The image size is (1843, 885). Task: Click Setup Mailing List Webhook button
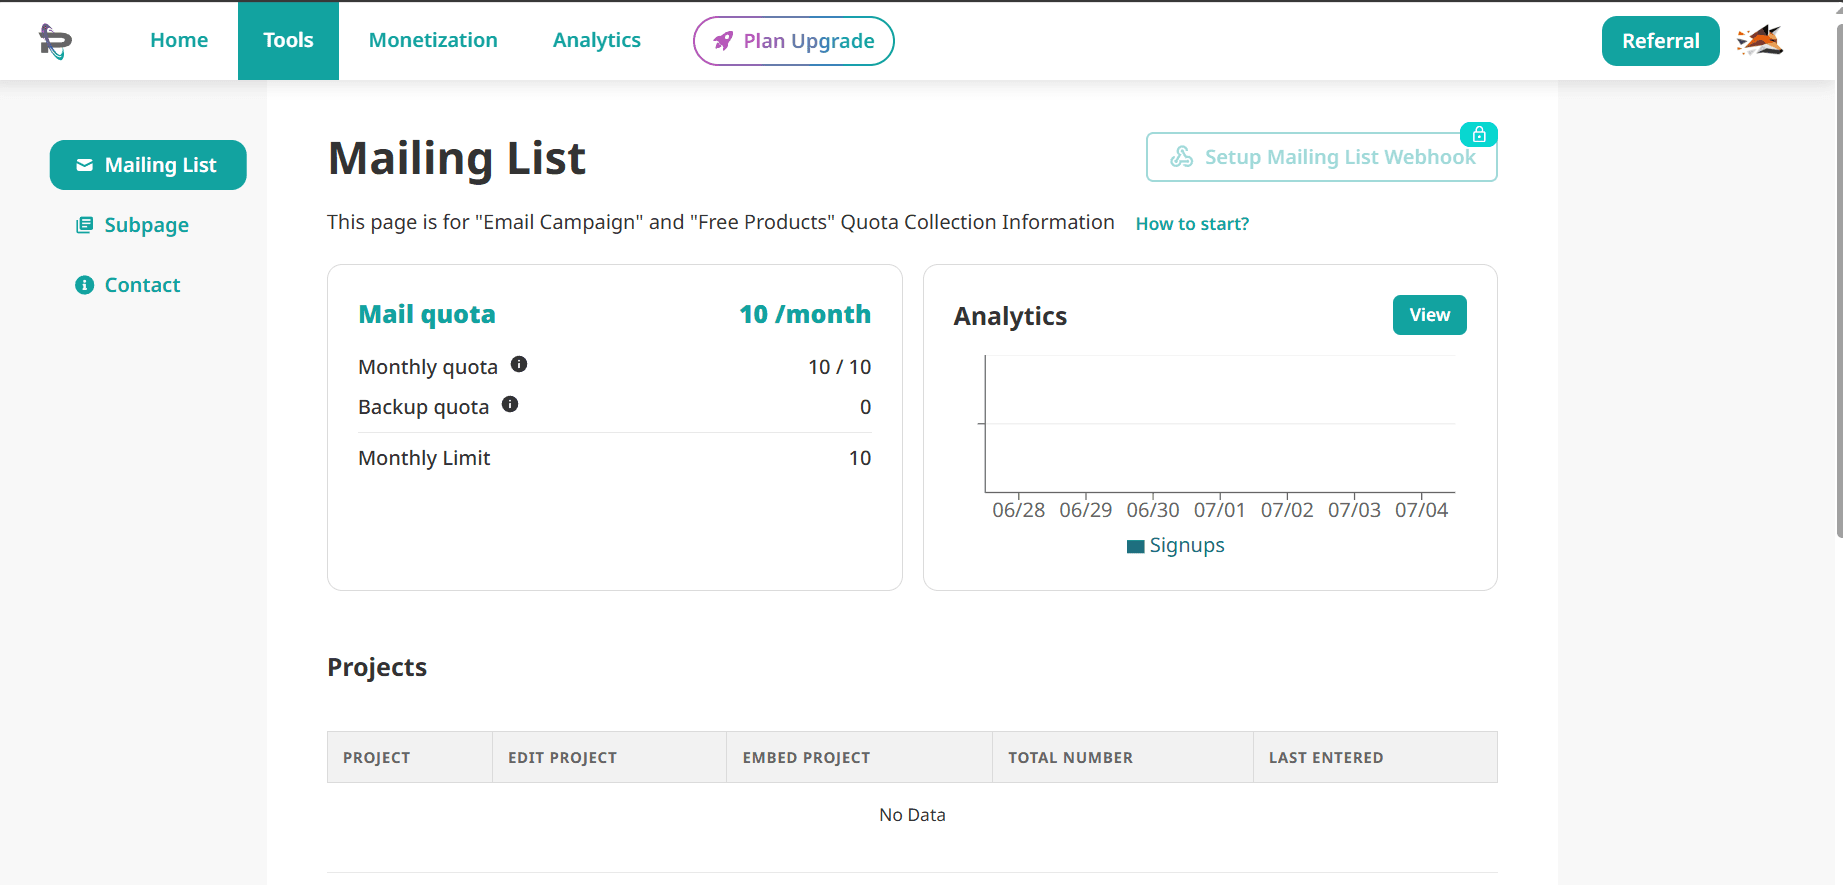coord(1321,158)
